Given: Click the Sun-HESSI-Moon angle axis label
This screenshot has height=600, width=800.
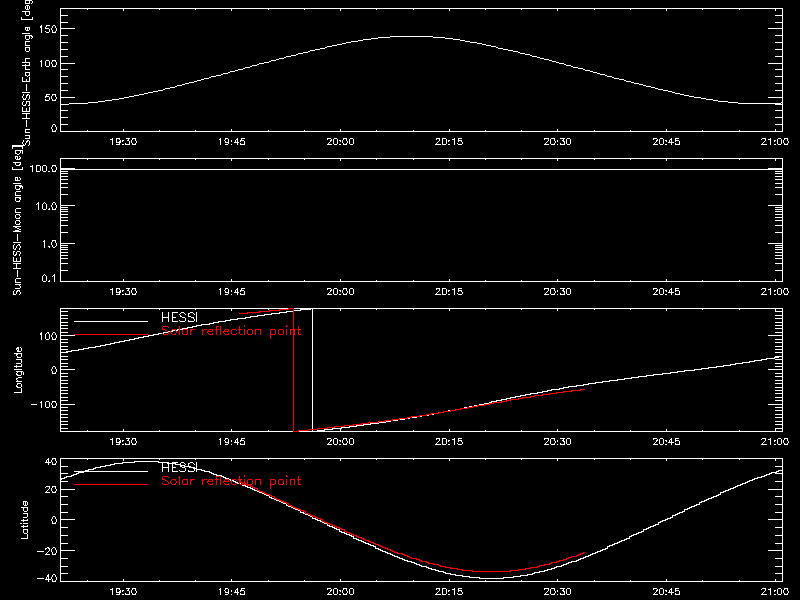Looking at the screenshot, I should 17,220.
